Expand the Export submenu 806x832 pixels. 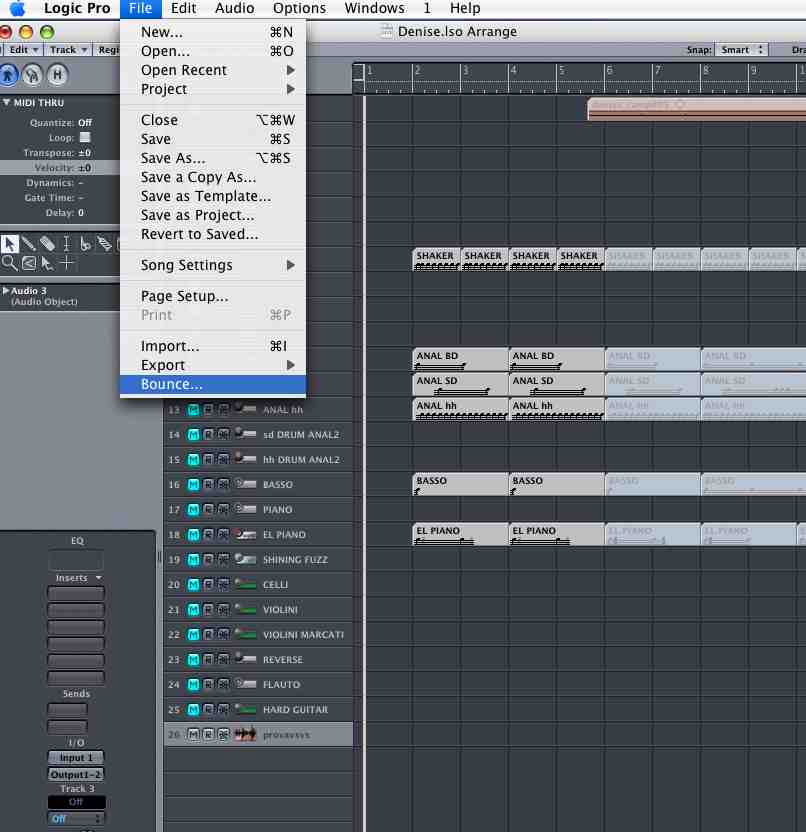pyautogui.click(x=213, y=365)
